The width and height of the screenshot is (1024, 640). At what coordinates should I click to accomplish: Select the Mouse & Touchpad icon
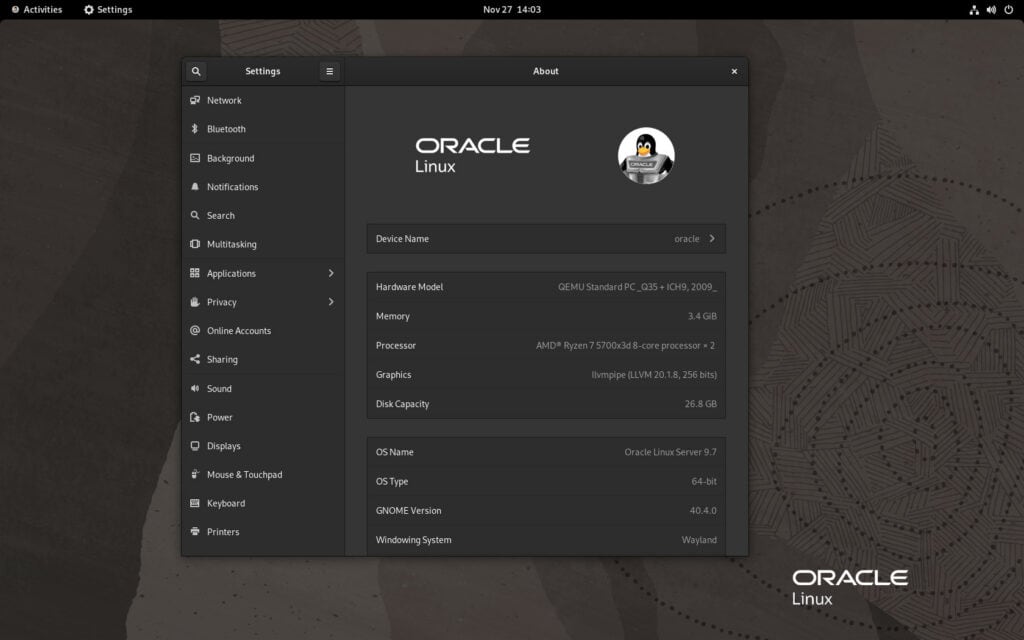click(194, 474)
